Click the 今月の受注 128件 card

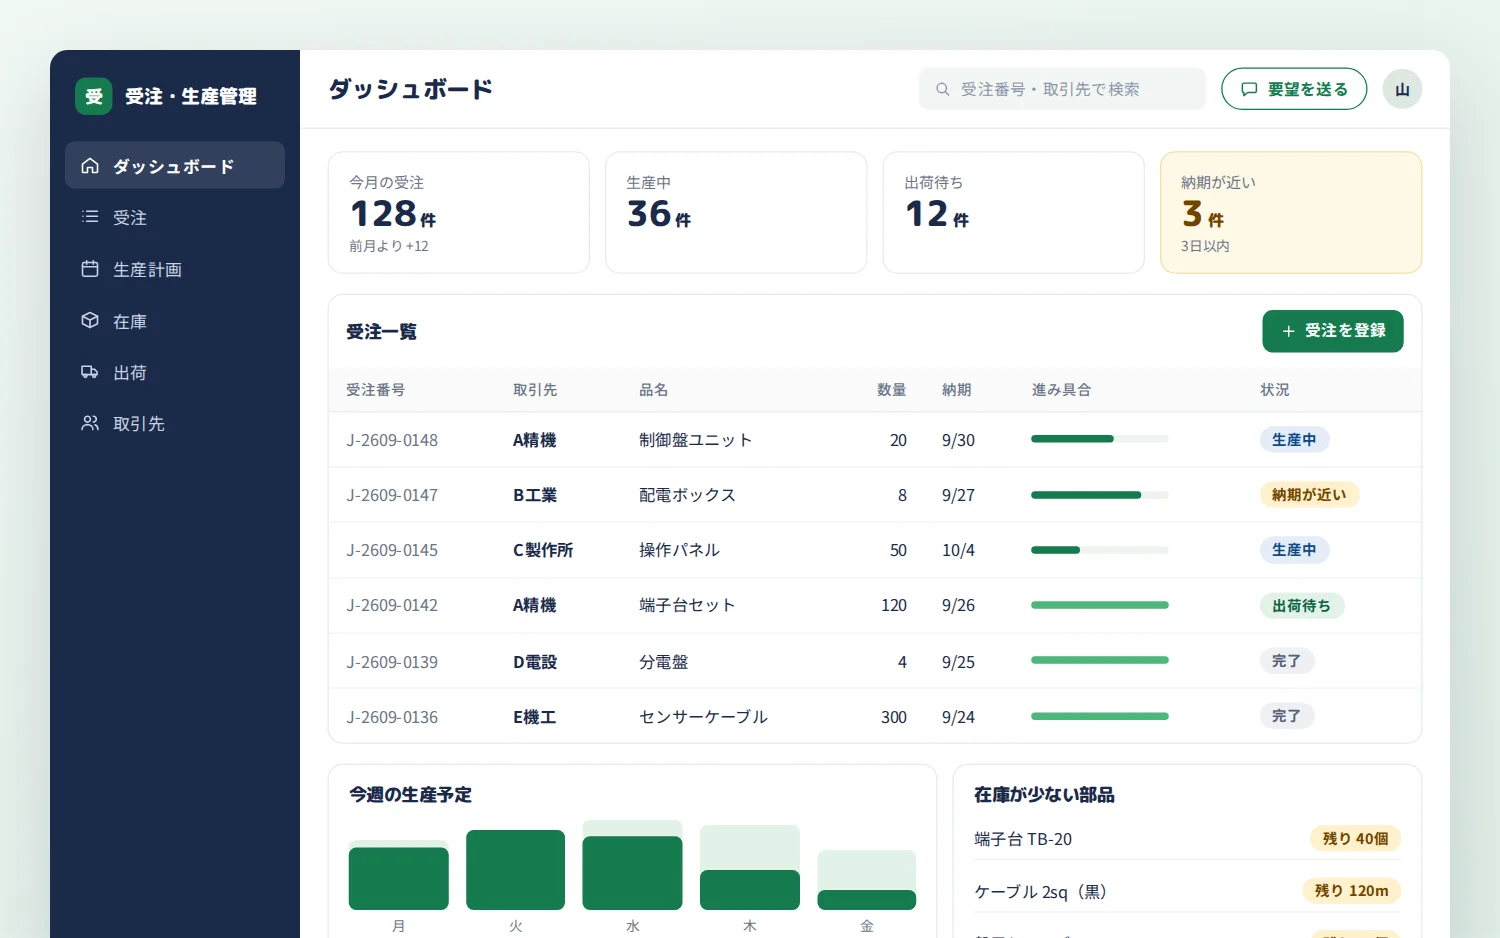tap(459, 212)
